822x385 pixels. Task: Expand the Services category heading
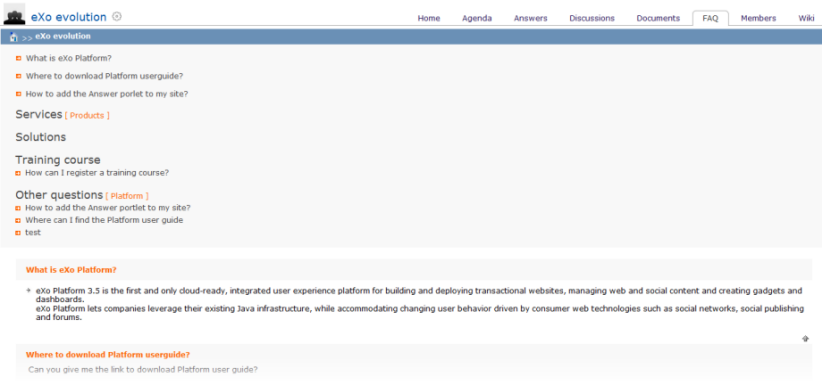click(x=39, y=114)
